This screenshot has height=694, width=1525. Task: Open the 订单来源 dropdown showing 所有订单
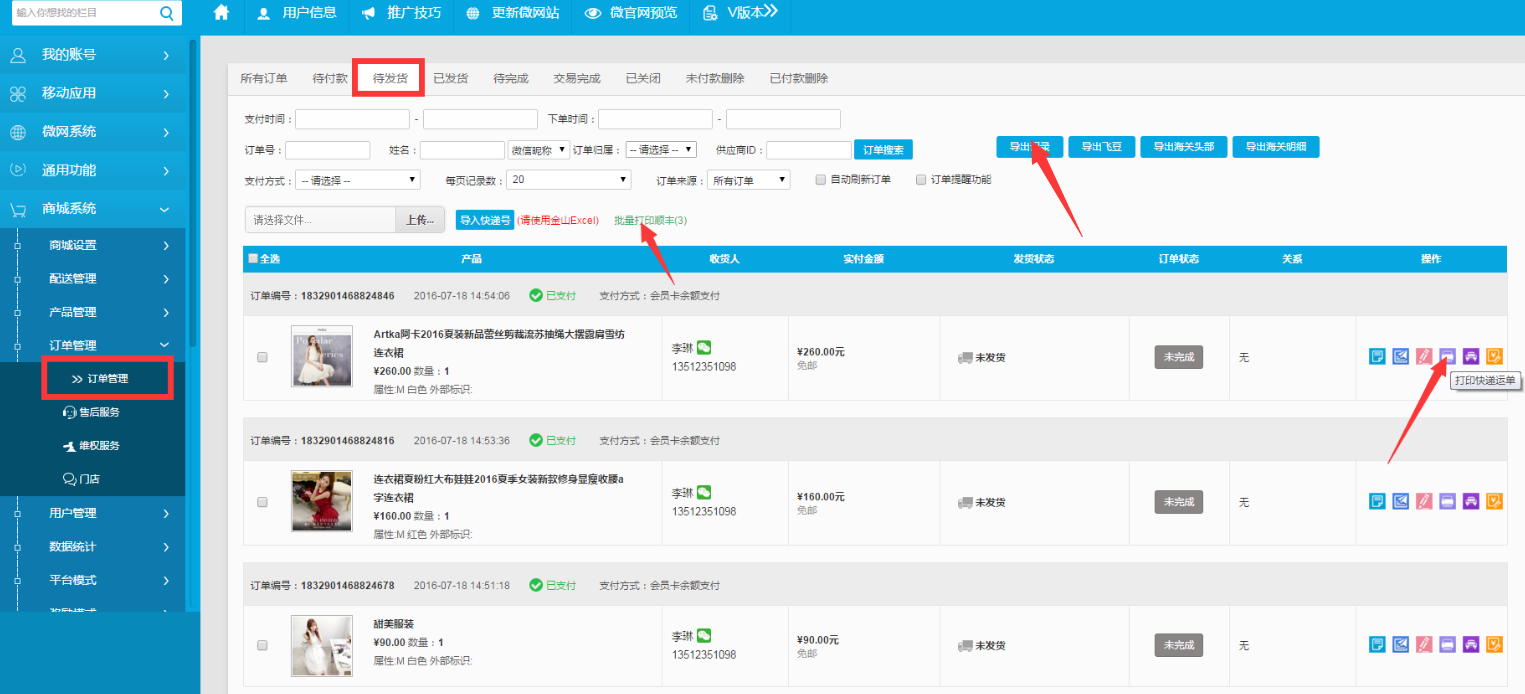(748, 180)
